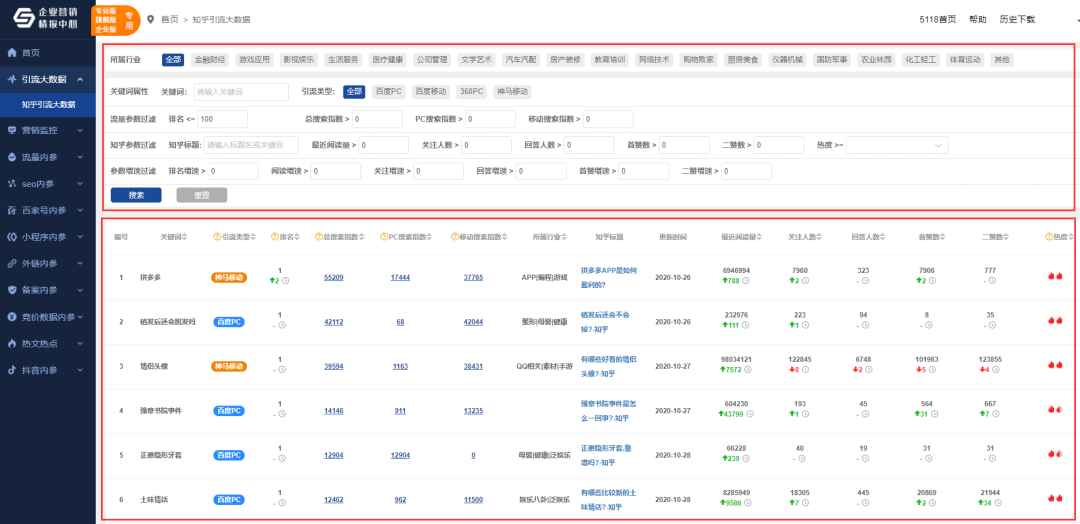This screenshot has width=1080, height=524.
Task: Select 医疗健康 industry filter
Action: pos(388,60)
